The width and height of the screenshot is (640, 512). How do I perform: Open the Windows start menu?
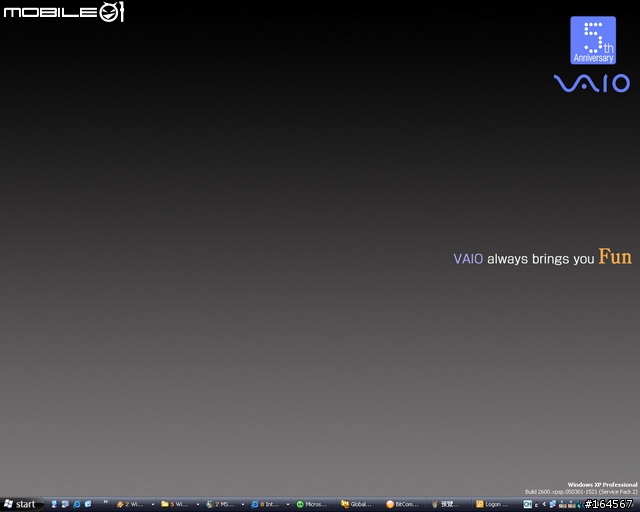coord(21,504)
